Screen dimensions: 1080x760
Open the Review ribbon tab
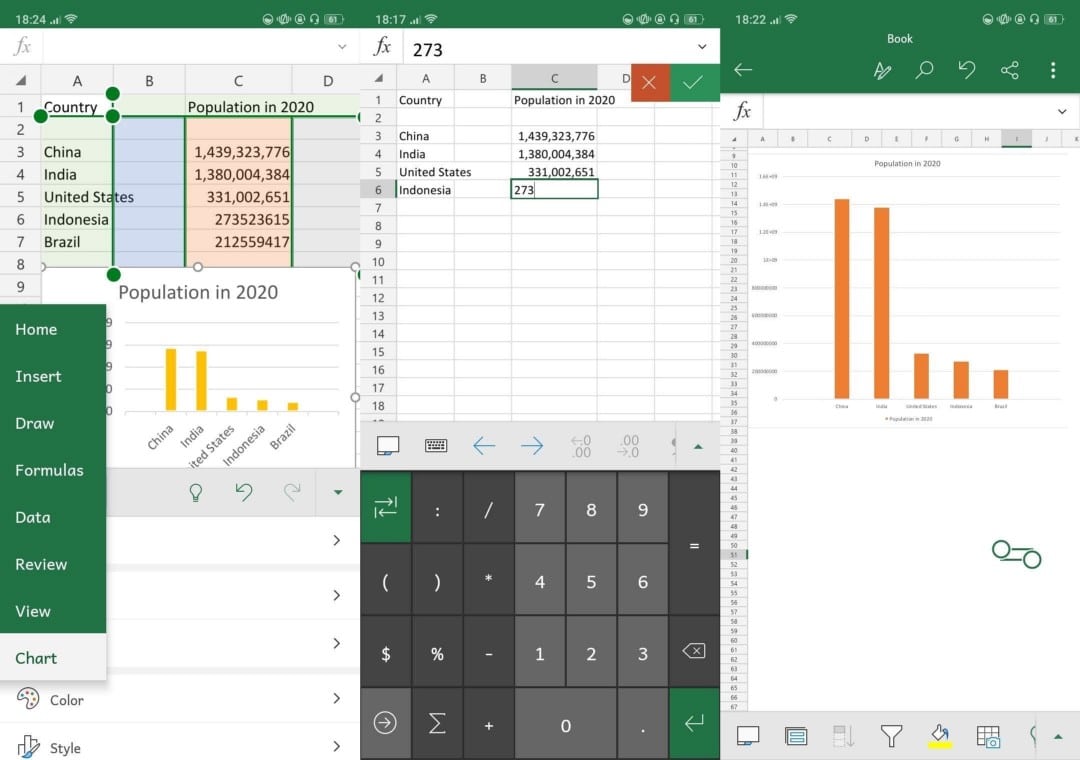pyautogui.click(x=41, y=564)
